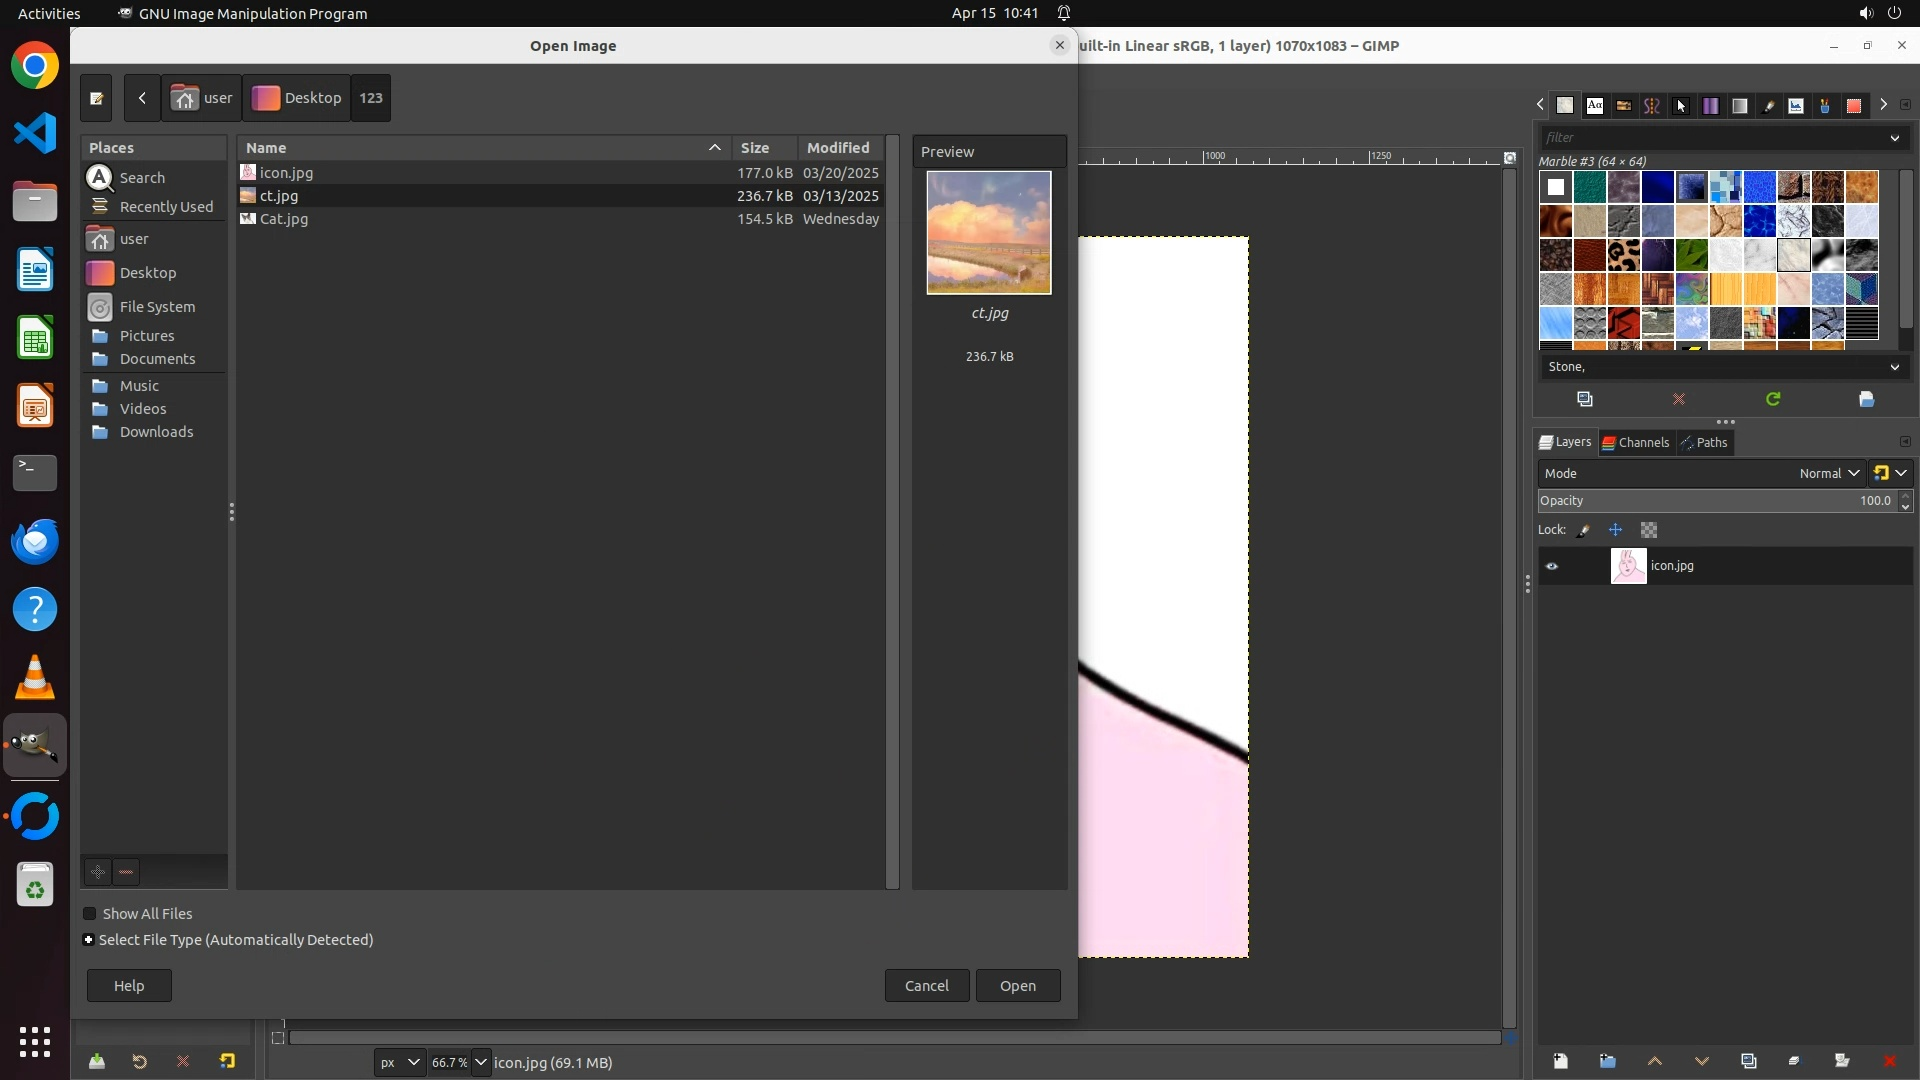Enable the Show All Files checkbox
Screen dimensions: 1920x1080
pos(90,914)
